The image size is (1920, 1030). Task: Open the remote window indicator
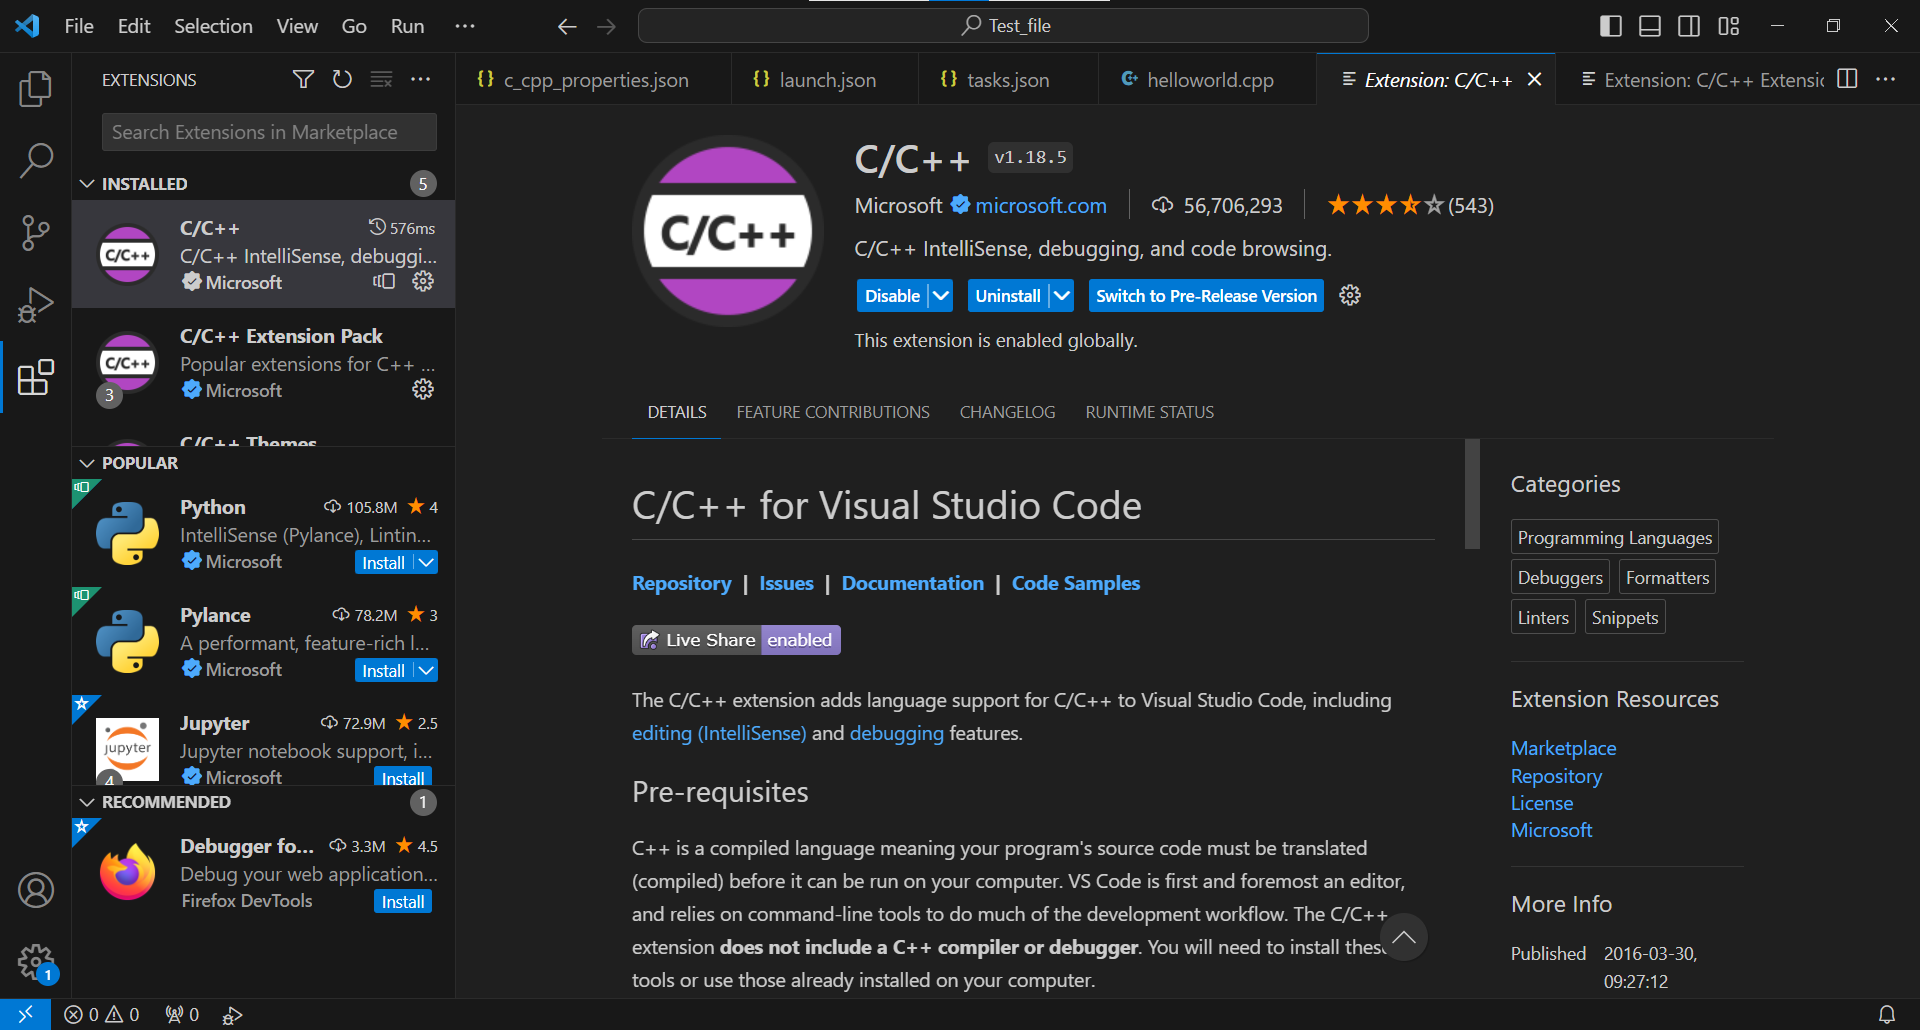tap(25, 1015)
